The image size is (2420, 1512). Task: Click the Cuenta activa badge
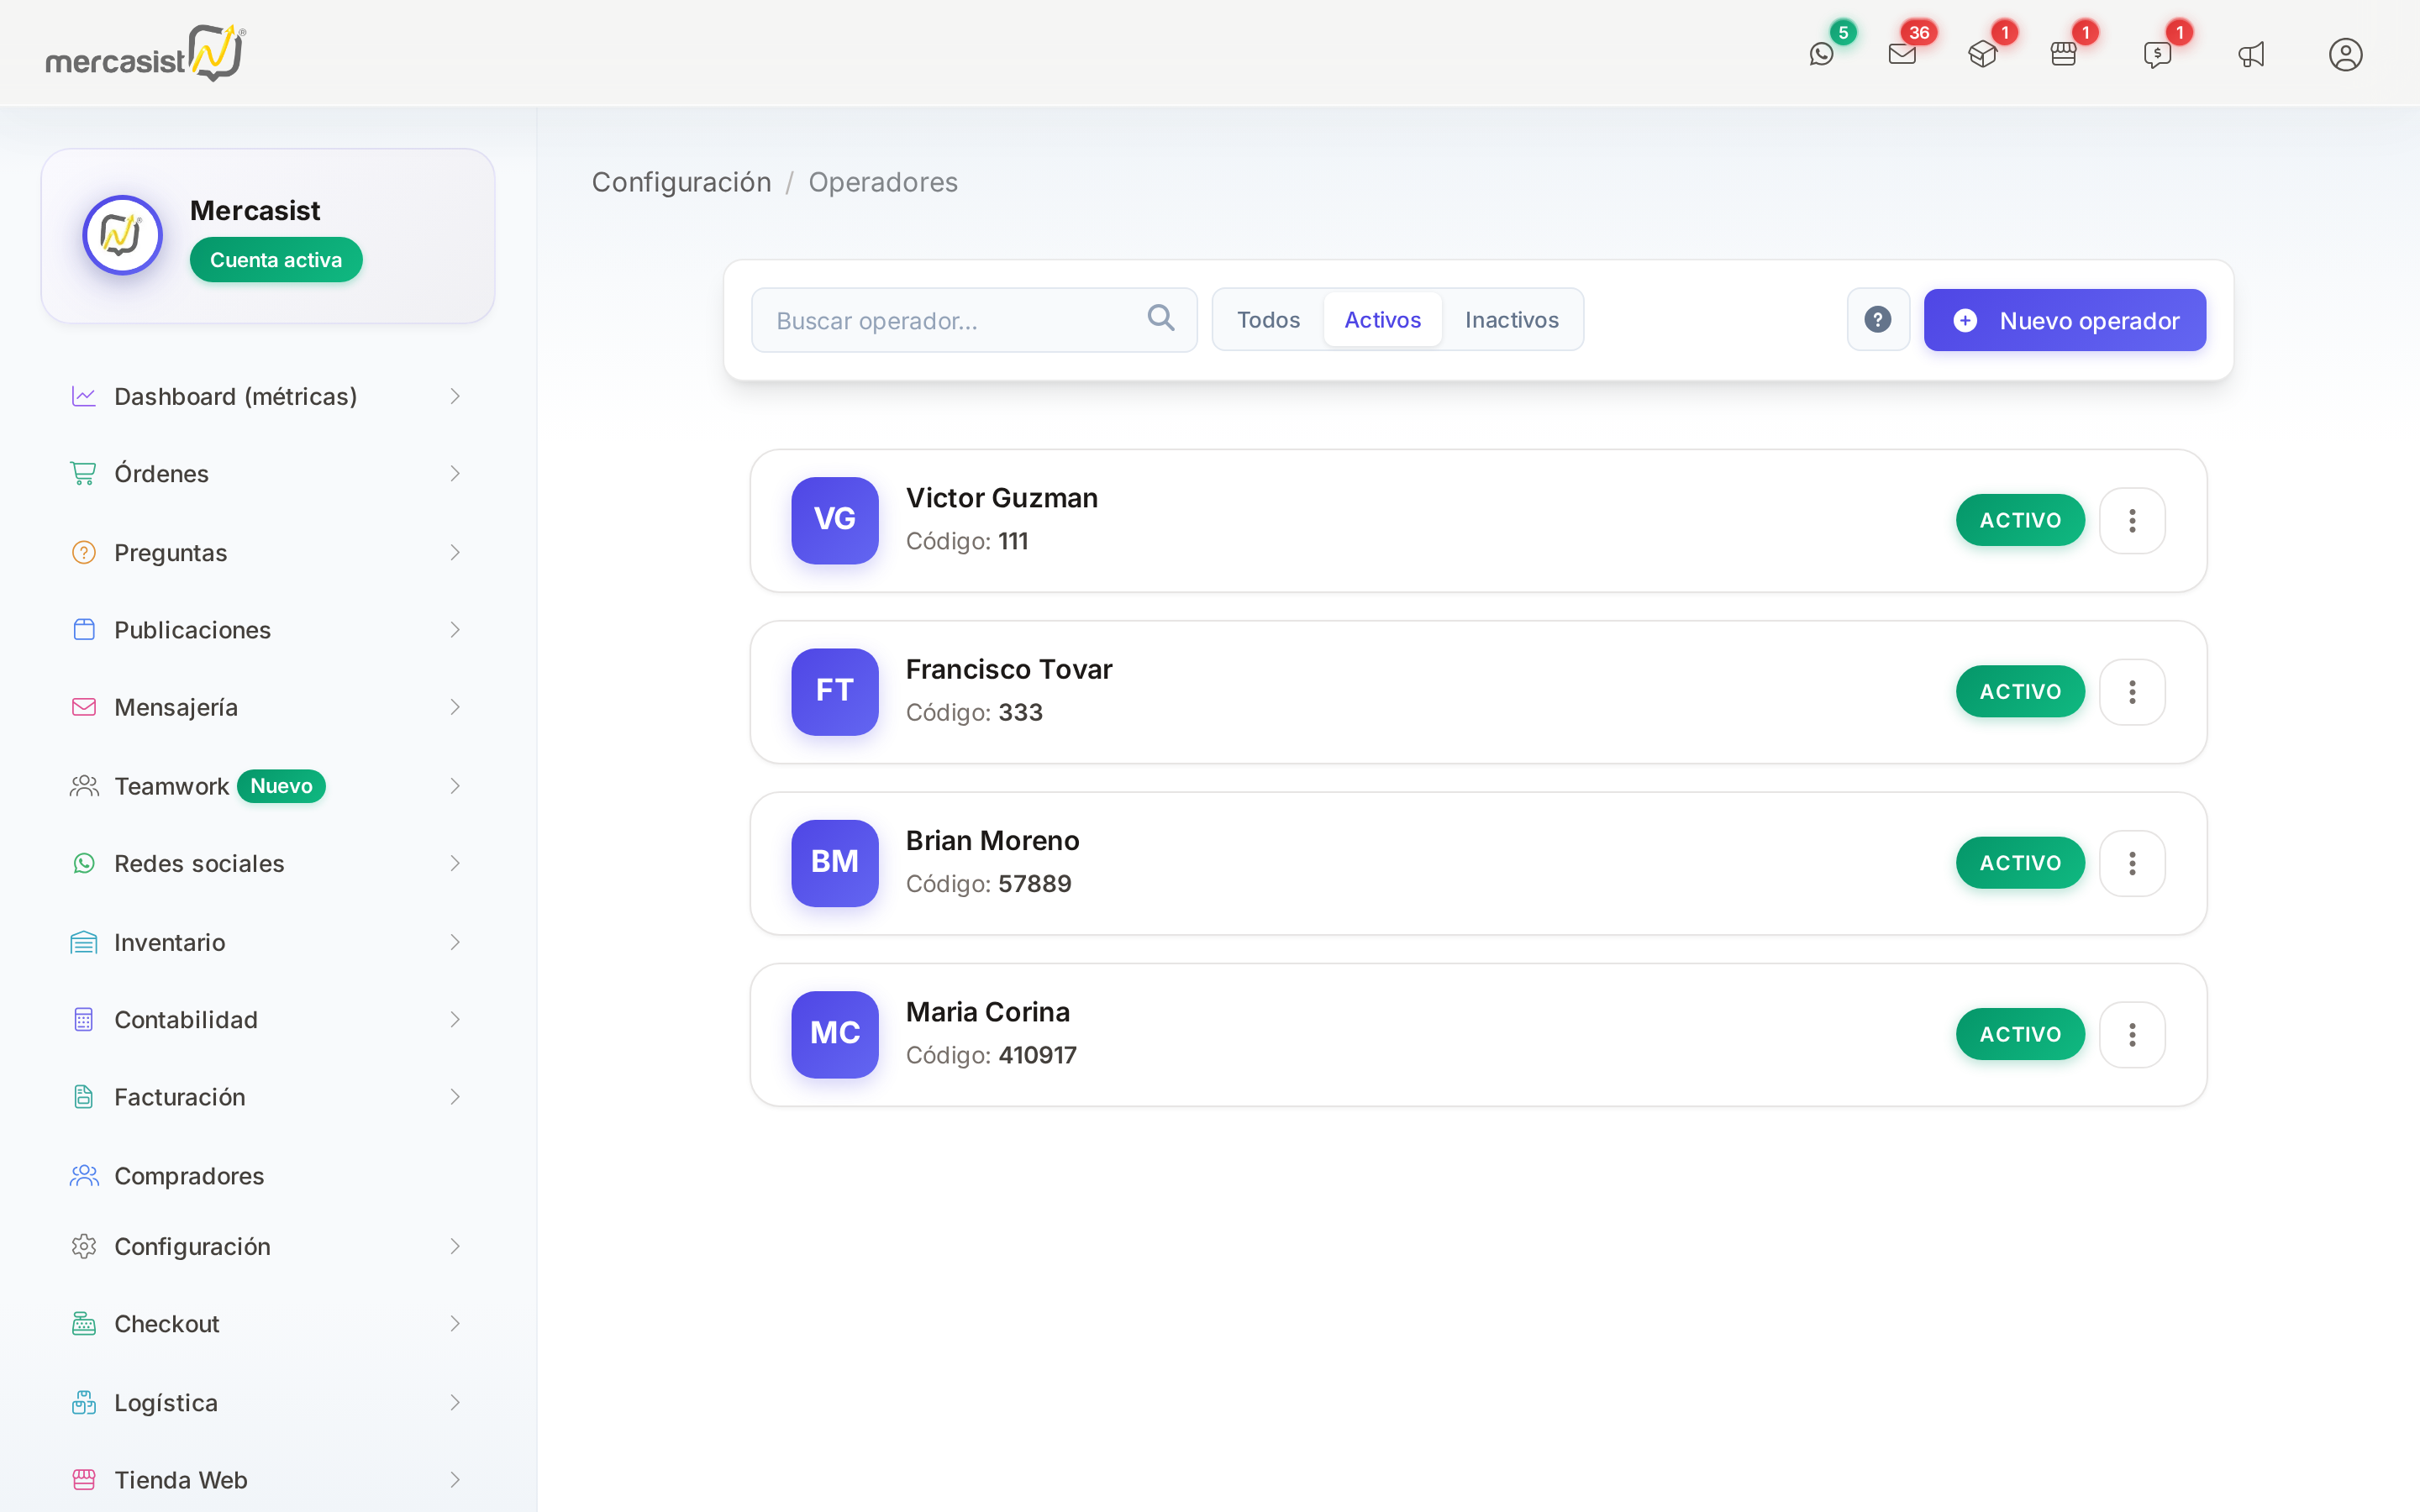(276, 260)
